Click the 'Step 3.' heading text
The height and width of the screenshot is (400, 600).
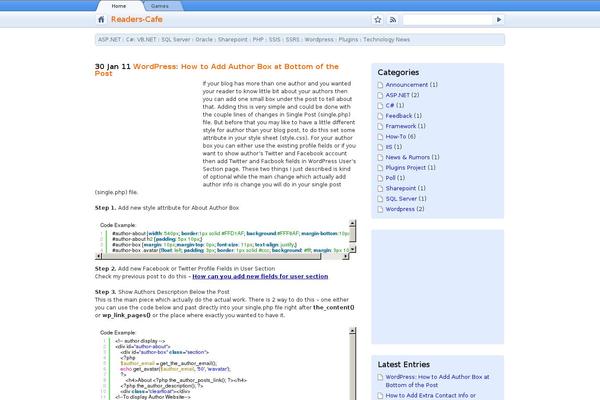tap(105, 292)
